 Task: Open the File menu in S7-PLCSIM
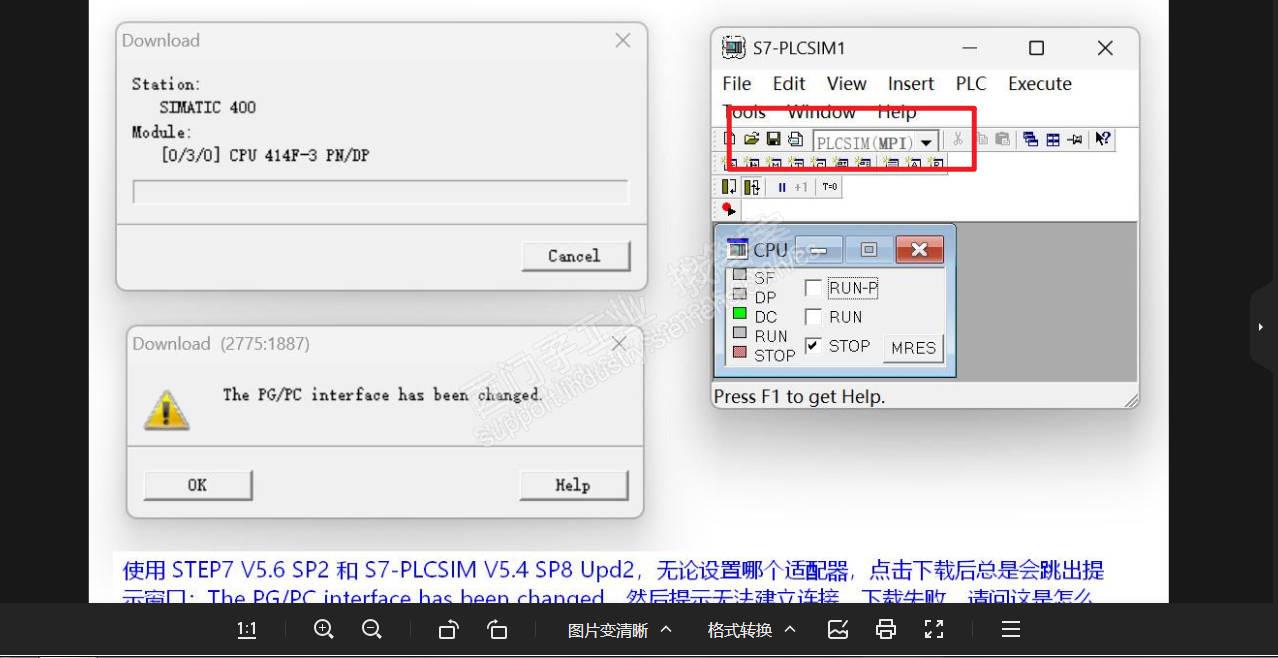737,84
